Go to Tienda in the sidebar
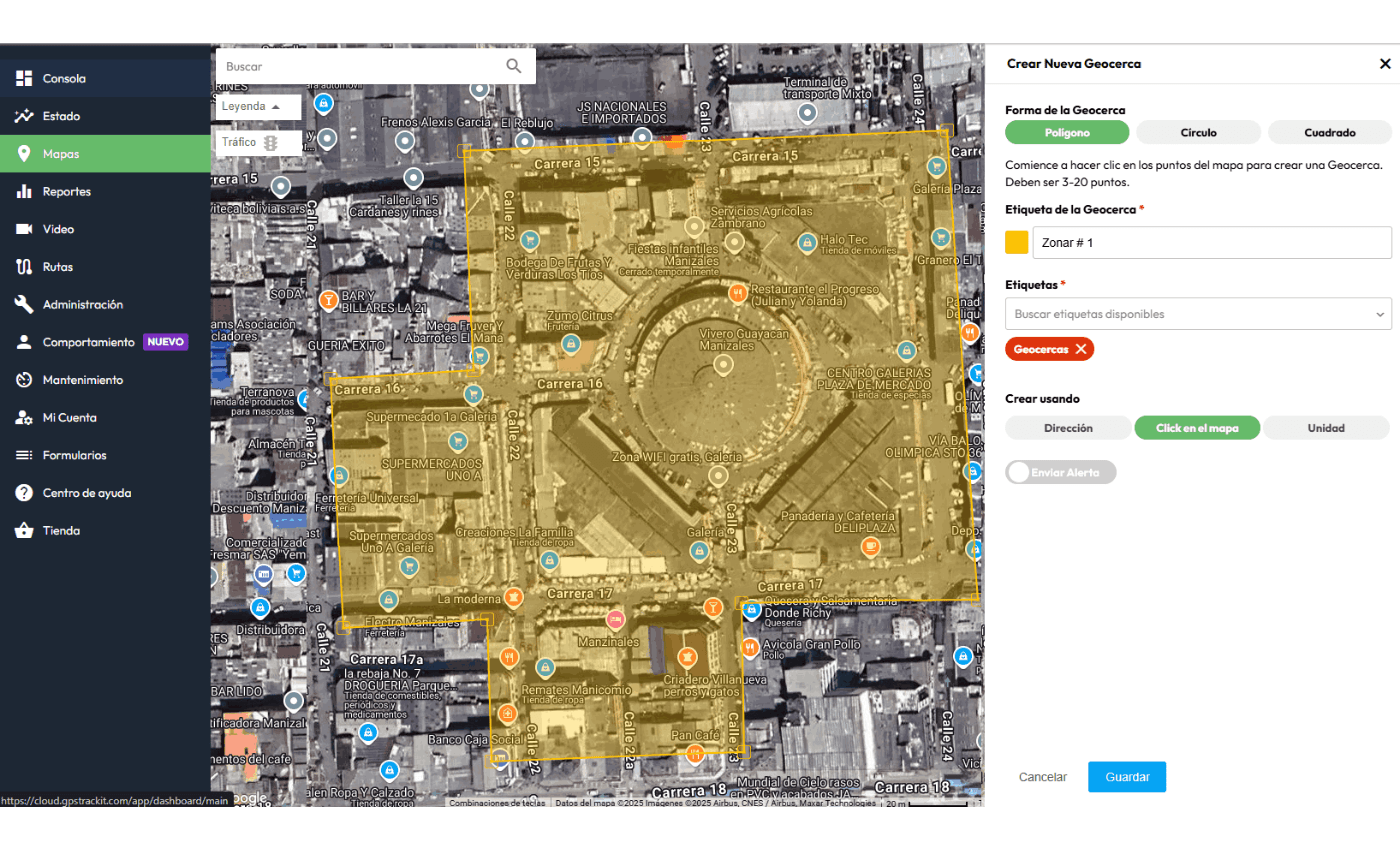The image size is (1400, 850). click(x=105, y=530)
